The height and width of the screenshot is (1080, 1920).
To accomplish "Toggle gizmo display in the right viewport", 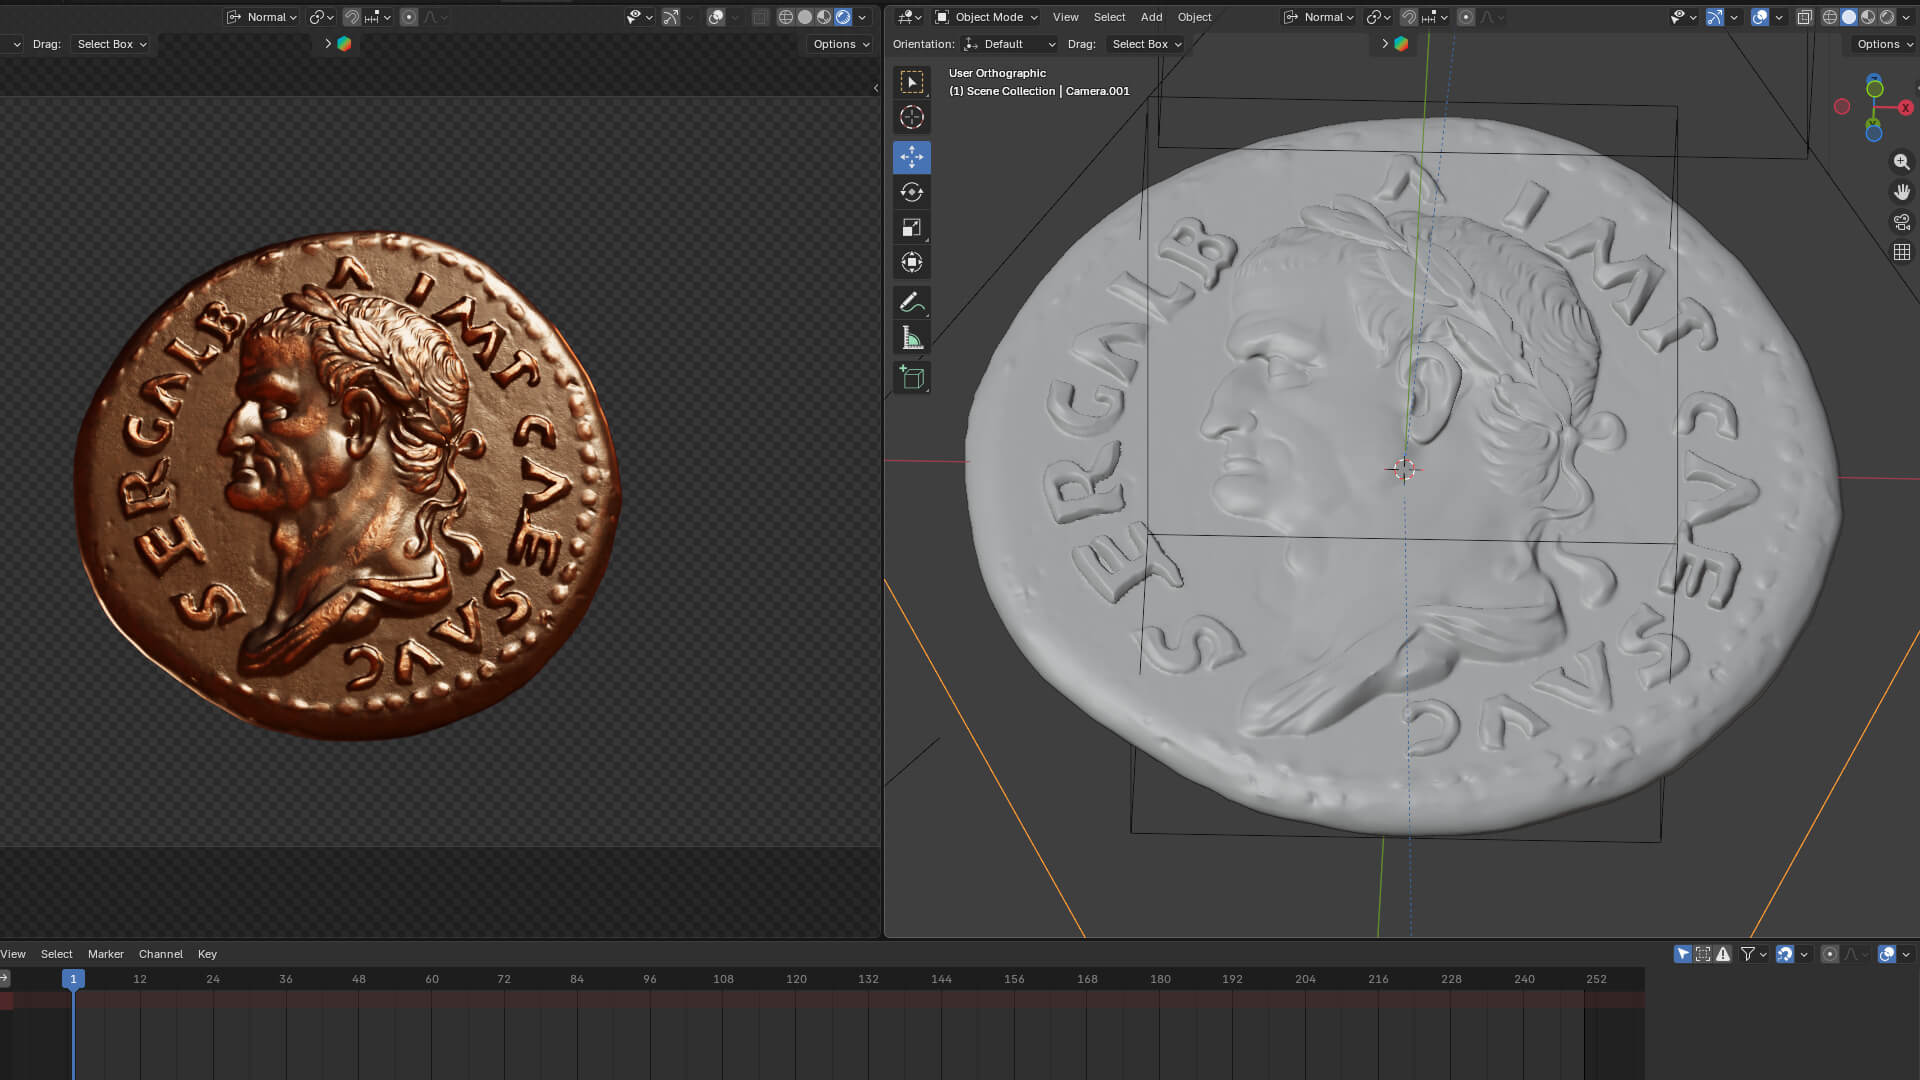I will pyautogui.click(x=1714, y=17).
